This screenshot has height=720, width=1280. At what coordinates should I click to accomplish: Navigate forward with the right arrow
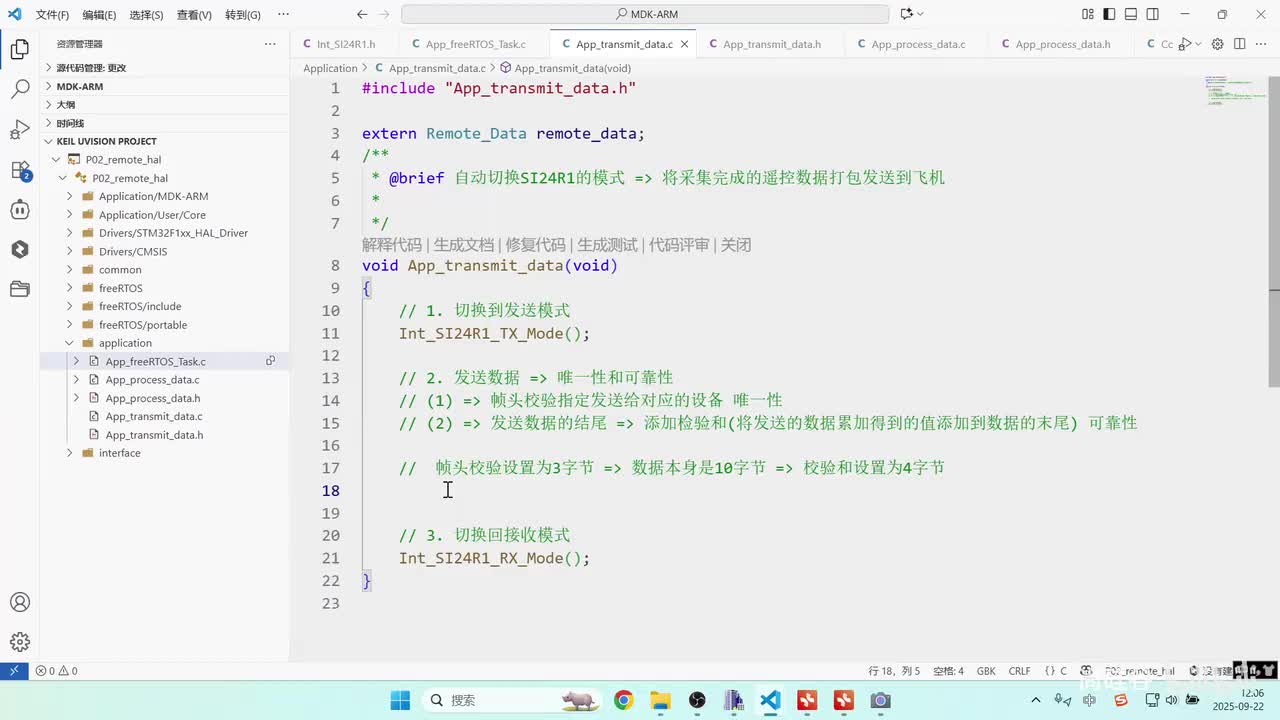click(x=386, y=14)
